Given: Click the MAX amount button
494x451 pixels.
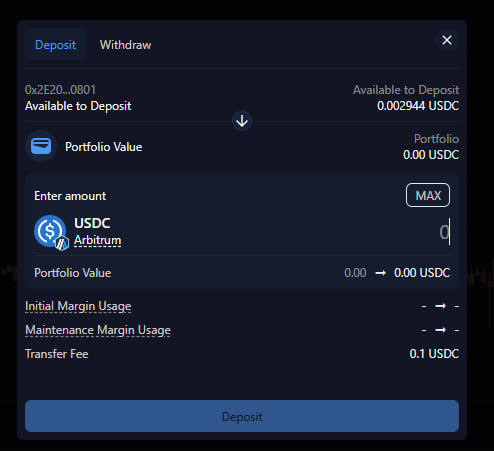Looking at the screenshot, I should pyautogui.click(x=428, y=195).
